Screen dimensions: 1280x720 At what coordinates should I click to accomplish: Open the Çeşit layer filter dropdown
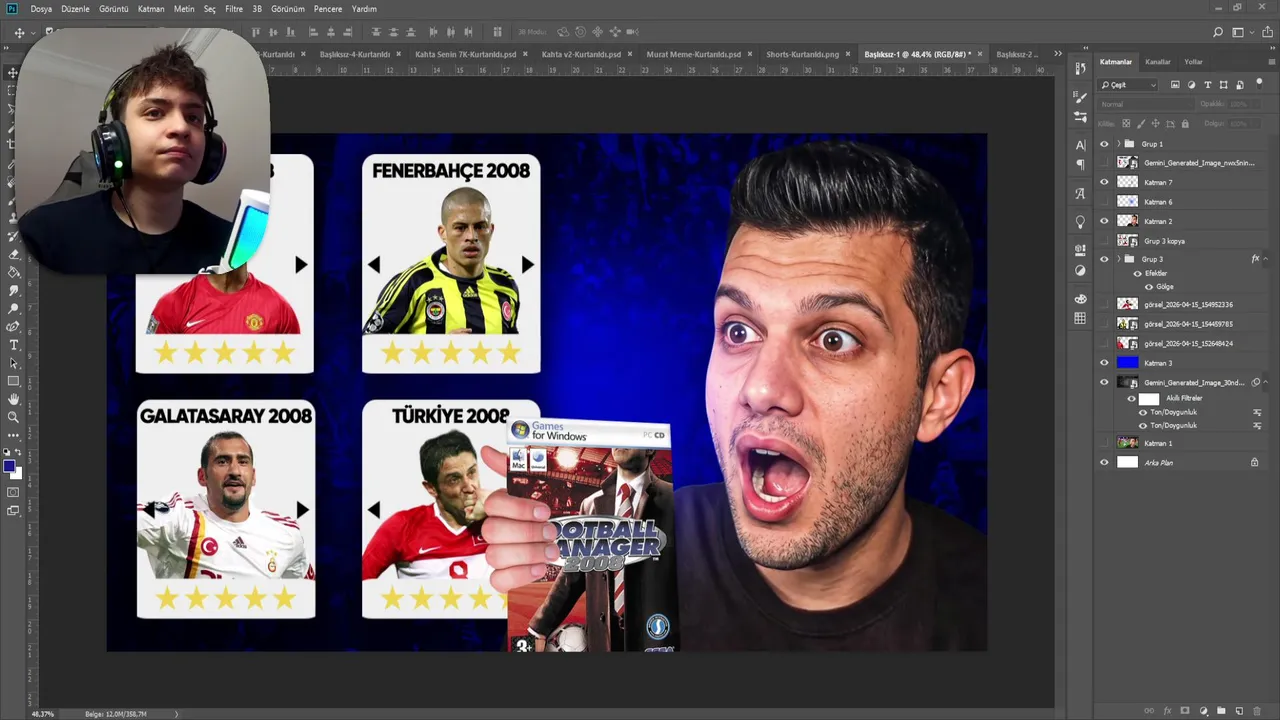tap(1128, 85)
